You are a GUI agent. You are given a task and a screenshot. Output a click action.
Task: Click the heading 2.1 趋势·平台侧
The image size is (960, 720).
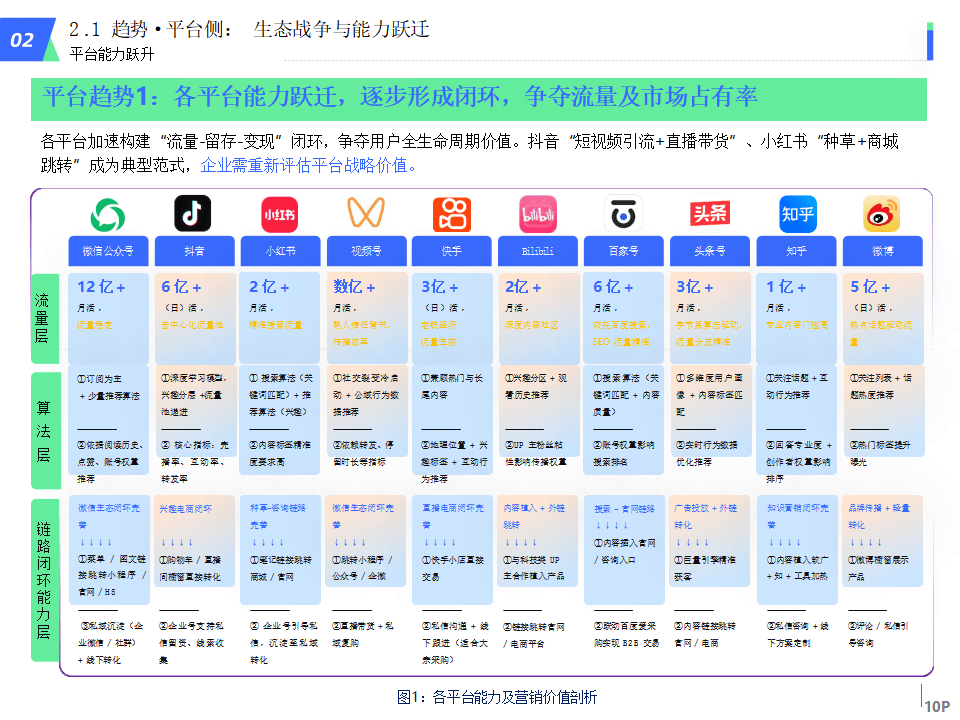(x=249, y=29)
